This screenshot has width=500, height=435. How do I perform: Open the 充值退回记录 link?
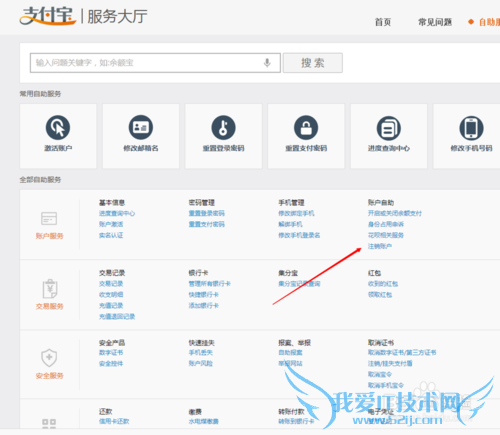117,317
